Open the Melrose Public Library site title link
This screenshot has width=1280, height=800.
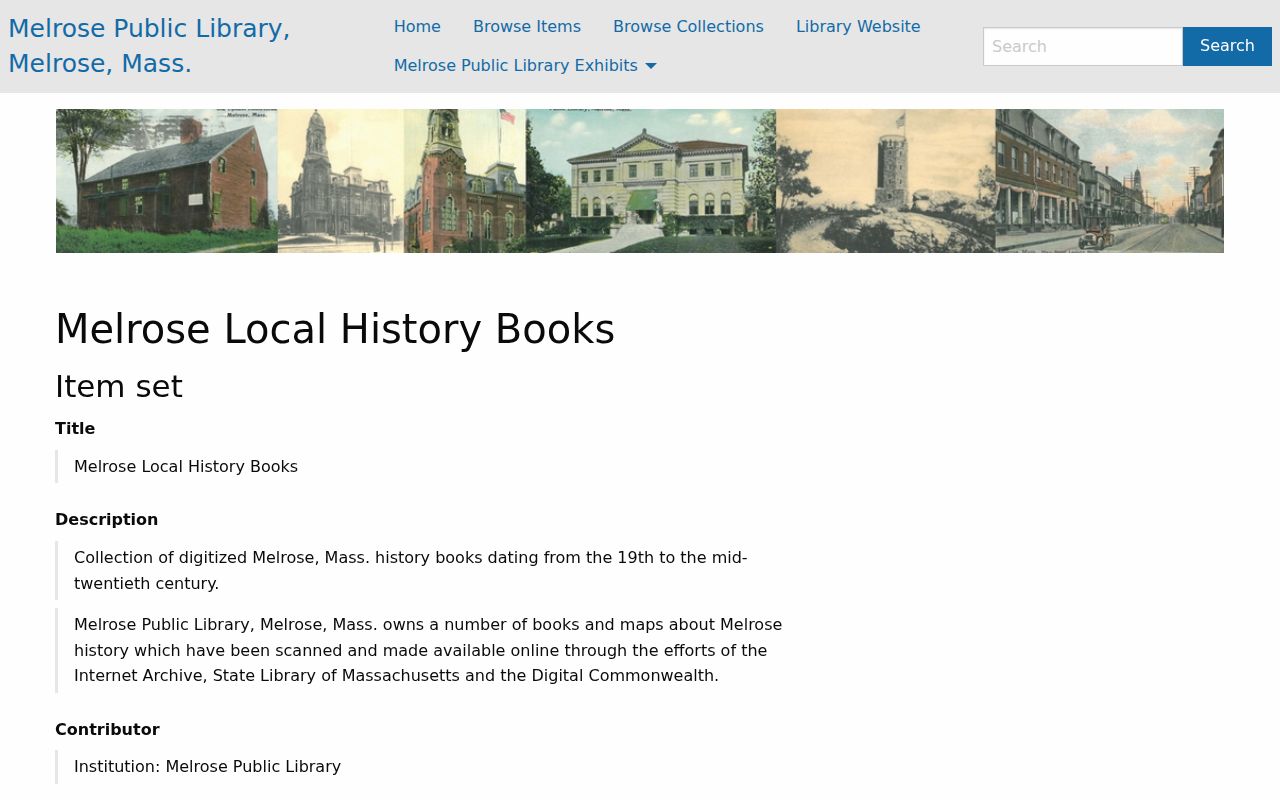click(x=149, y=46)
